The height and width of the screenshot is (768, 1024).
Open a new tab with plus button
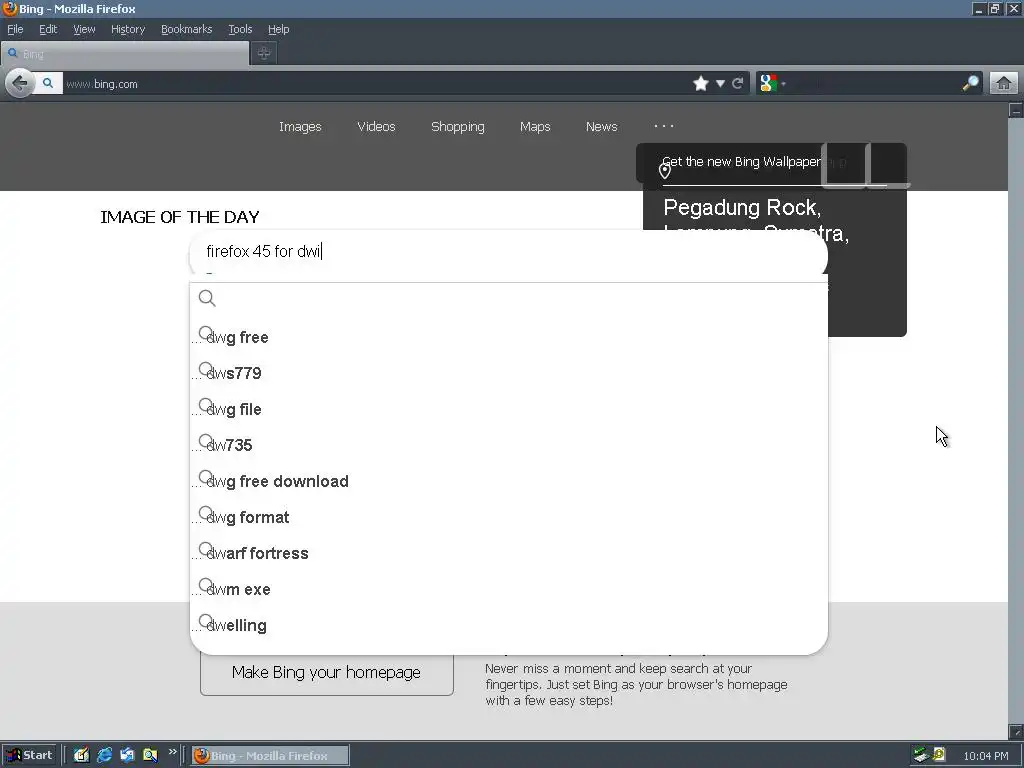coord(264,54)
